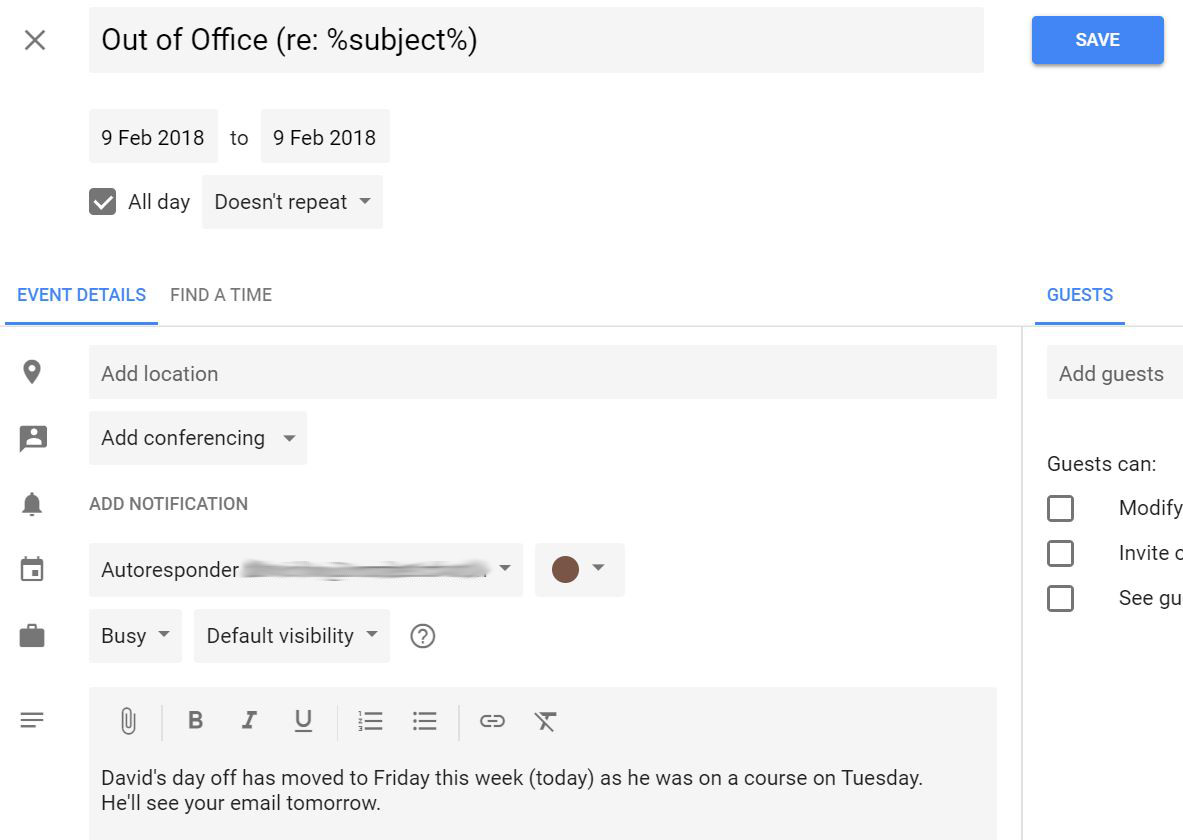Expand the Add conferencing dropdown
The height and width of the screenshot is (840, 1183).
[198, 438]
